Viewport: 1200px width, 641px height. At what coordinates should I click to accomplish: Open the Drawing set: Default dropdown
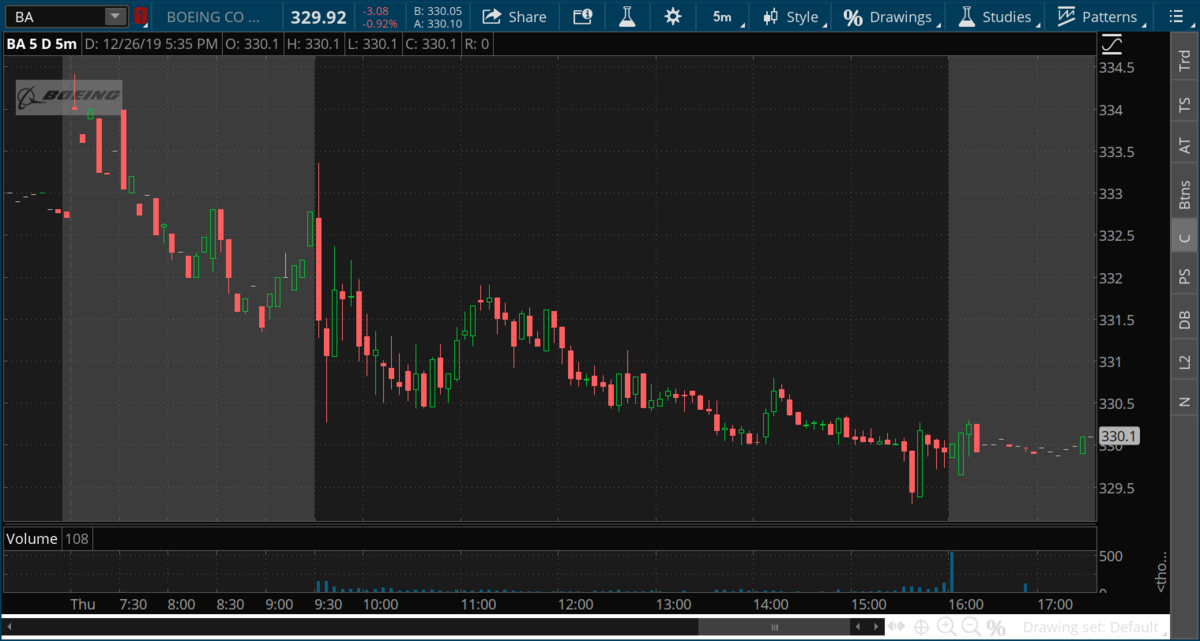(1095, 627)
